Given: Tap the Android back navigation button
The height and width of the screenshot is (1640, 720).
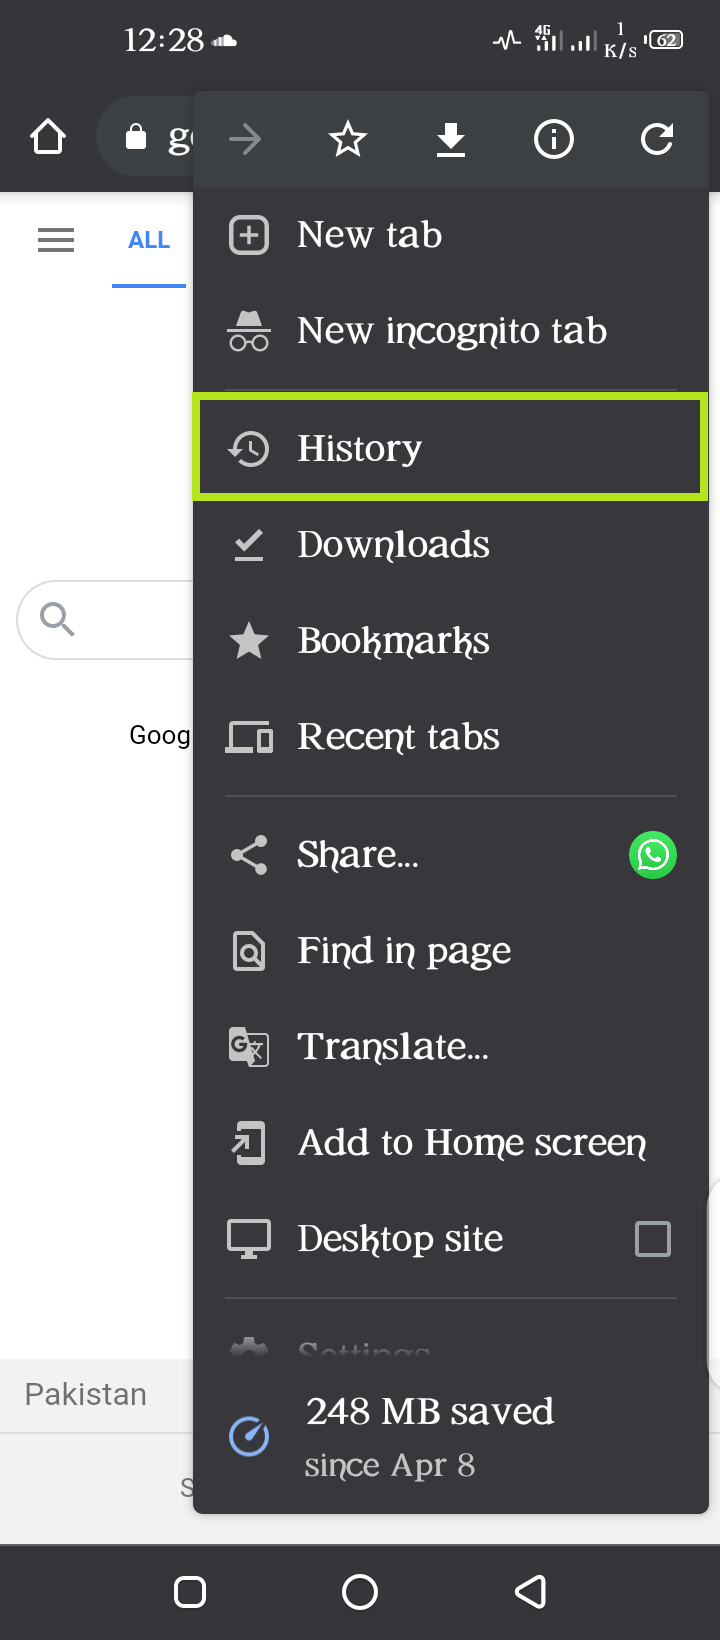Looking at the screenshot, I should [x=530, y=1592].
